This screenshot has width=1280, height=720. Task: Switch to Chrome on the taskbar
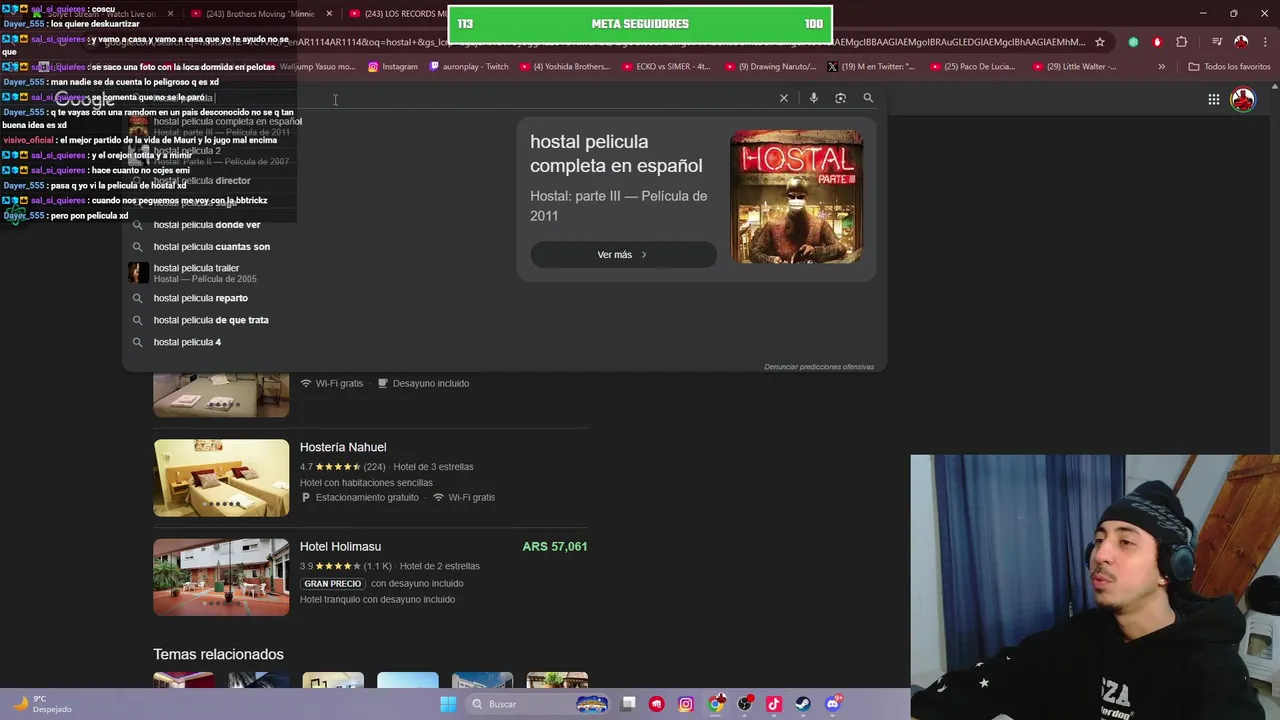point(716,704)
